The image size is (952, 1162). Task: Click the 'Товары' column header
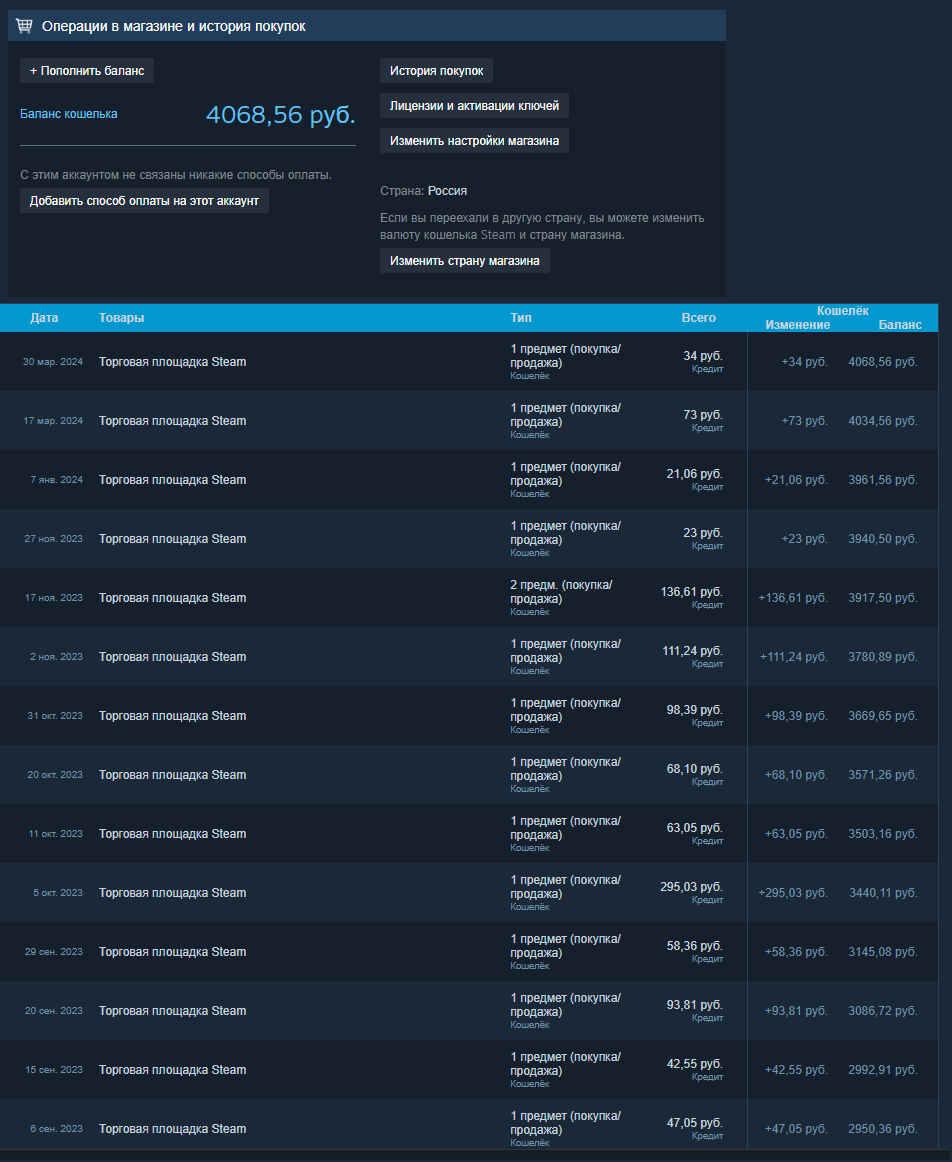pos(122,318)
